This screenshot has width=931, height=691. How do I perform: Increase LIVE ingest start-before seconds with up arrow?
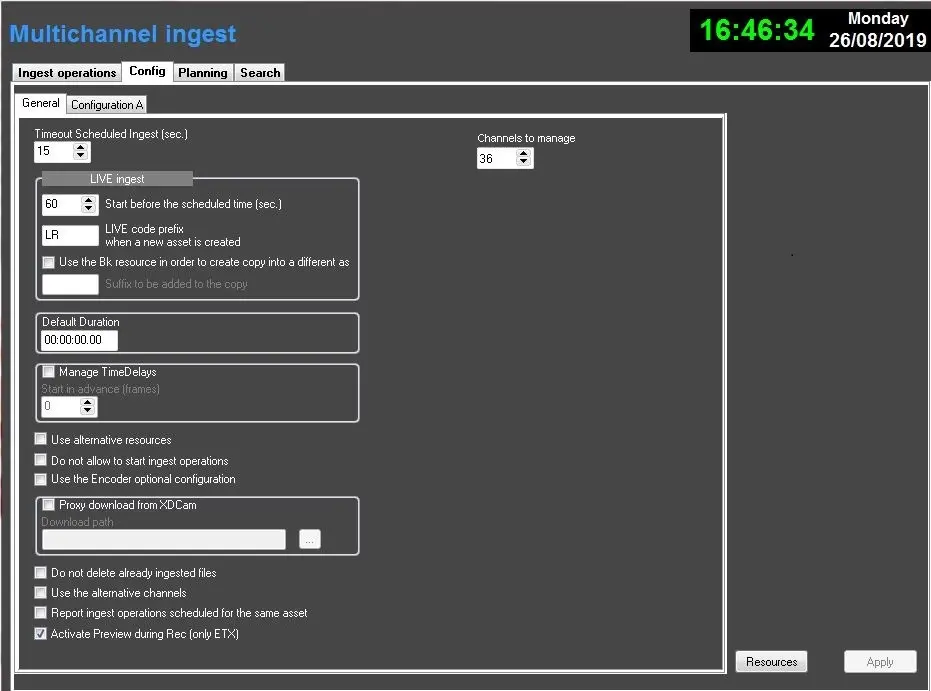click(88, 199)
